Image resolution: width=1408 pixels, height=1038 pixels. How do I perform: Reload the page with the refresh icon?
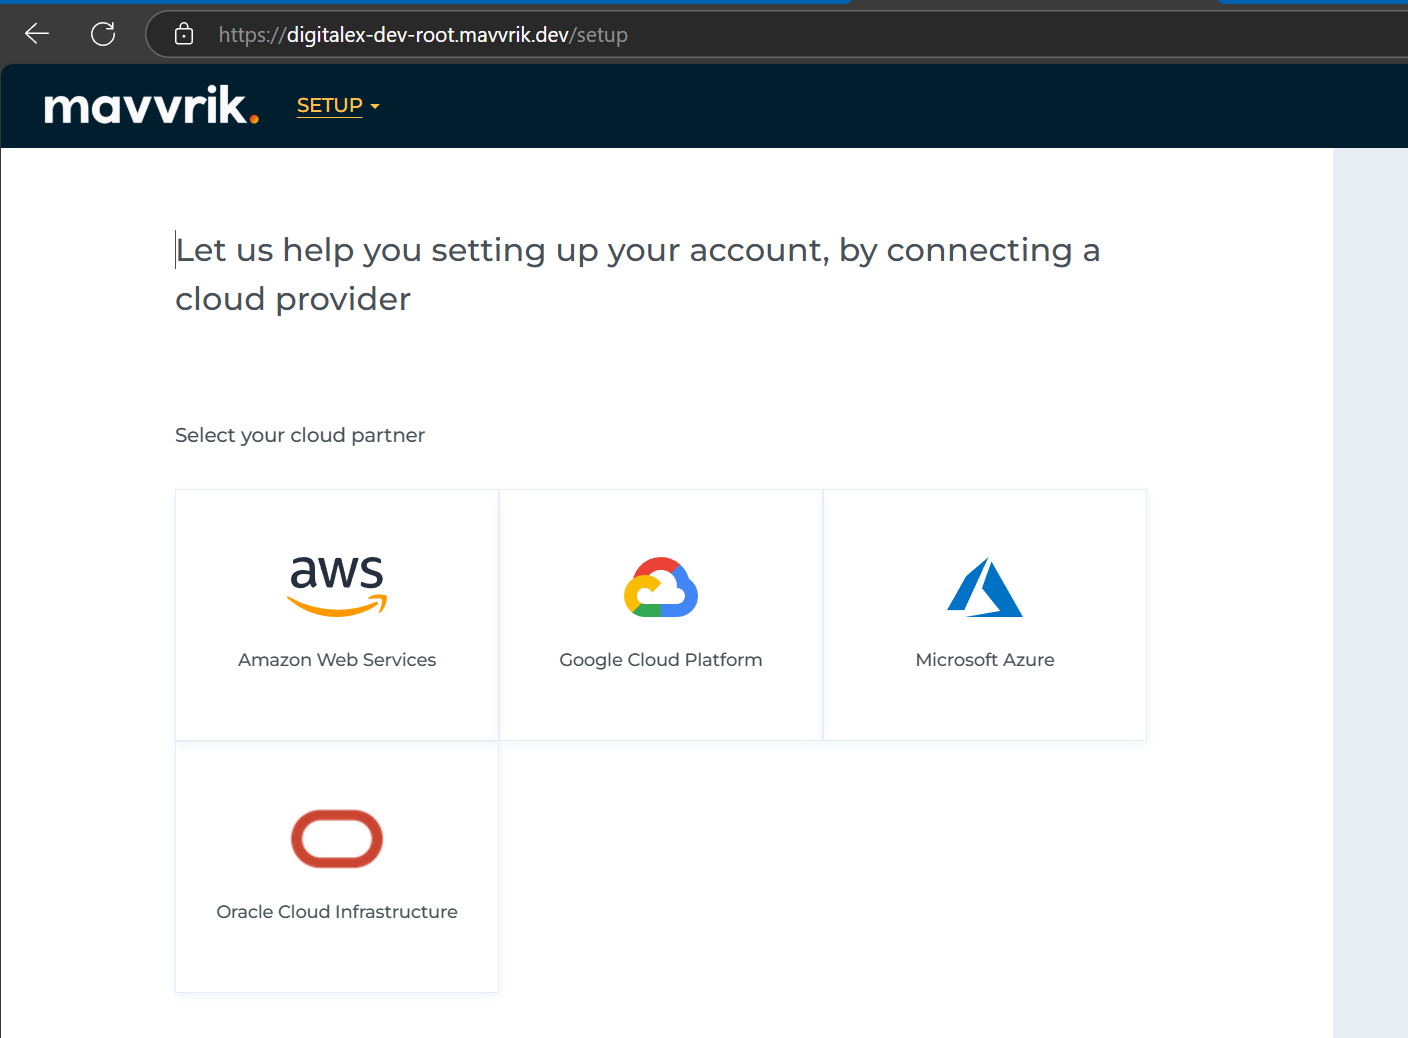pos(103,34)
